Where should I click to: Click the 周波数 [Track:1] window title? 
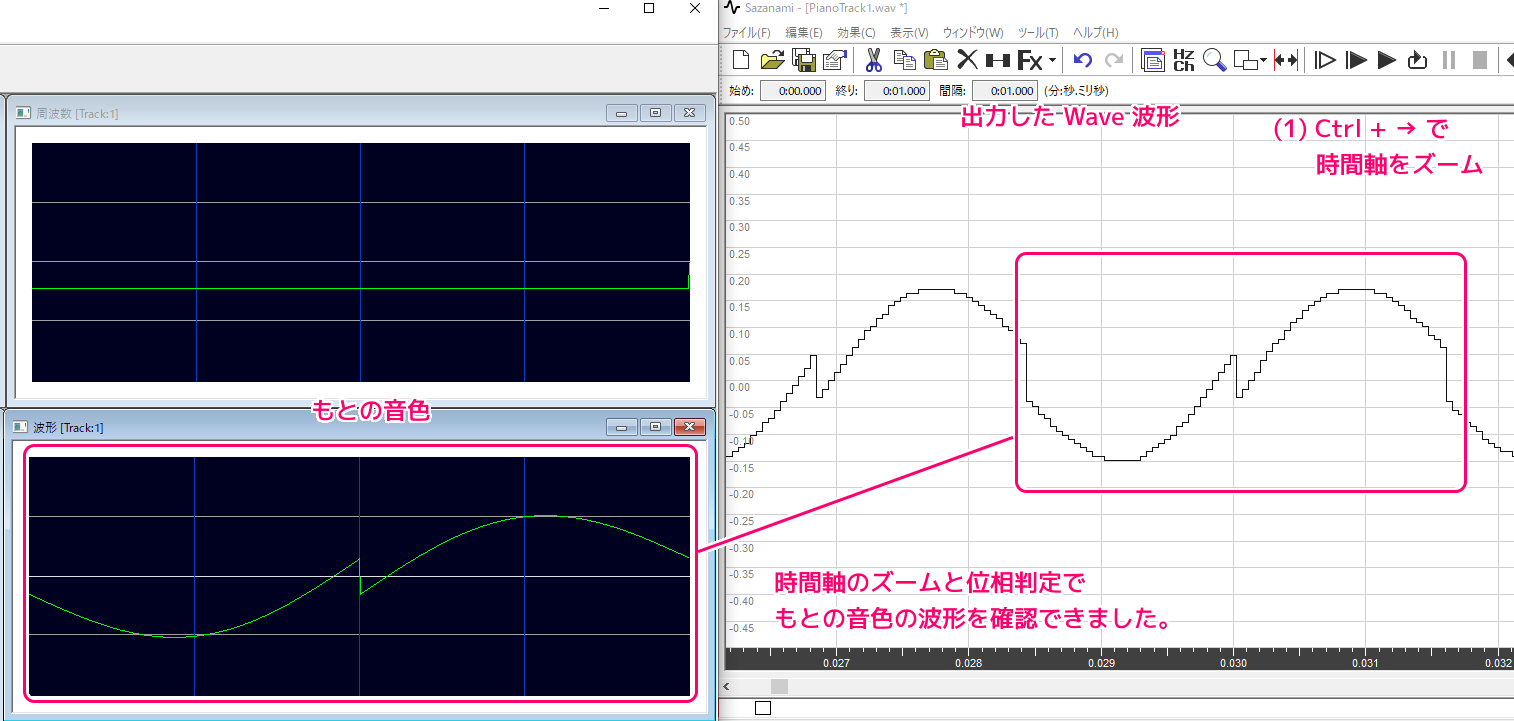pyautogui.click(x=77, y=113)
